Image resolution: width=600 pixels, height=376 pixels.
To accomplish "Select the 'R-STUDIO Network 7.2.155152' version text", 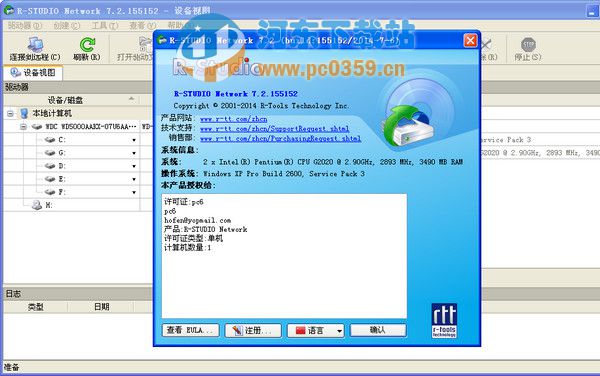I will point(236,94).
